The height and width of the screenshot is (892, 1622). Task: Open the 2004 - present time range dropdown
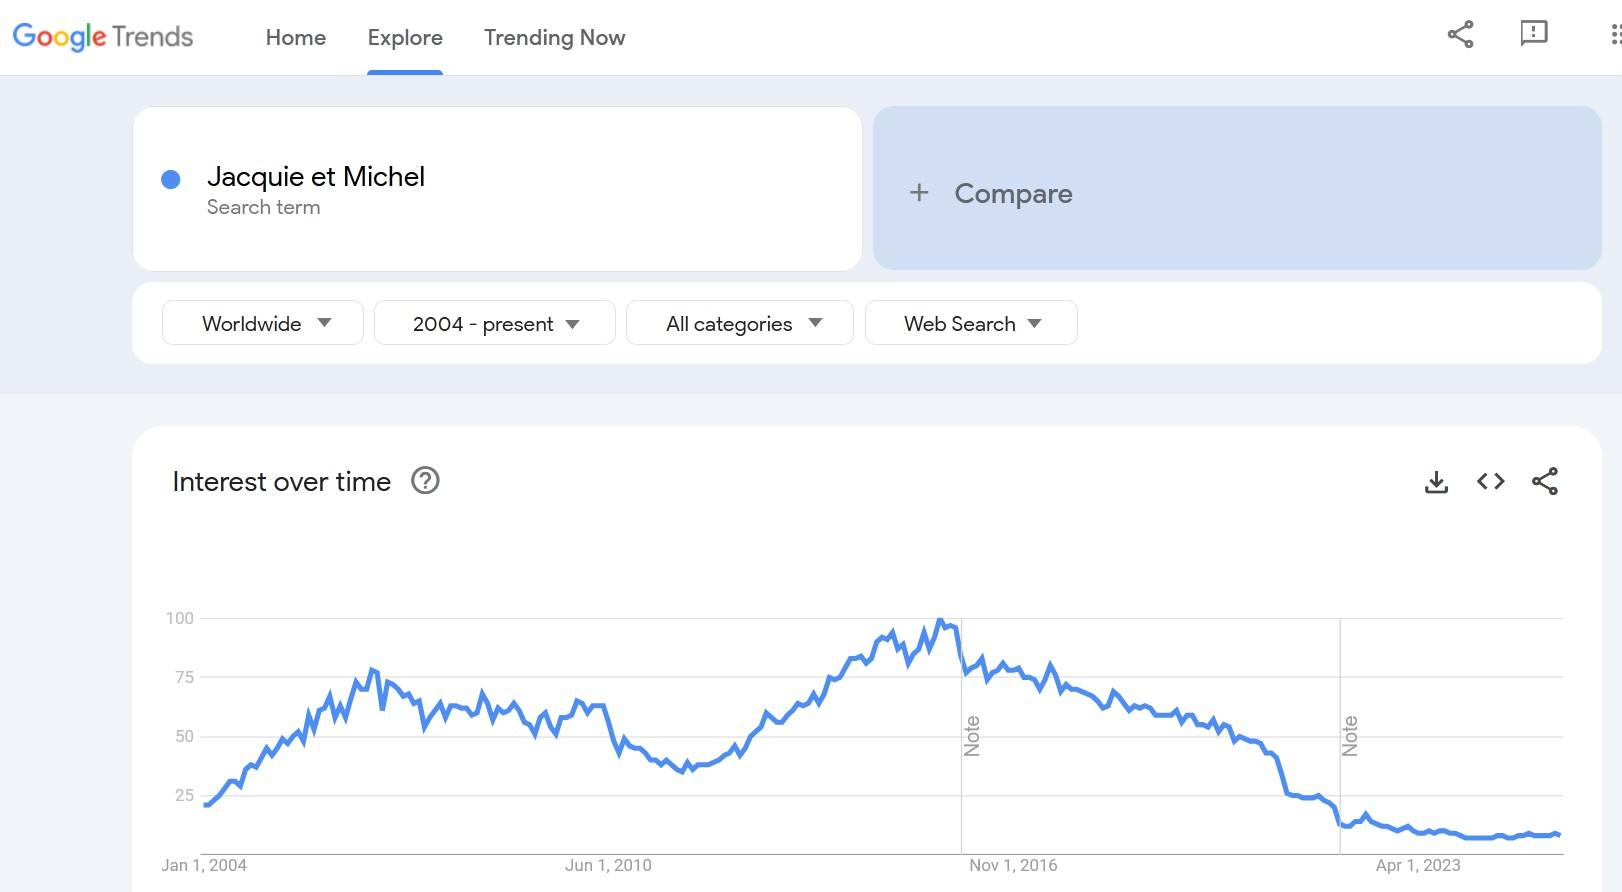tap(495, 324)
